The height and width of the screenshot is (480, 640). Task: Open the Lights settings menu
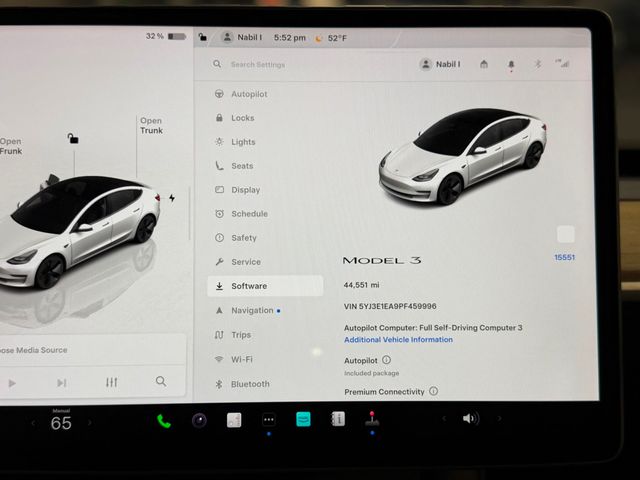click(235, 142)
